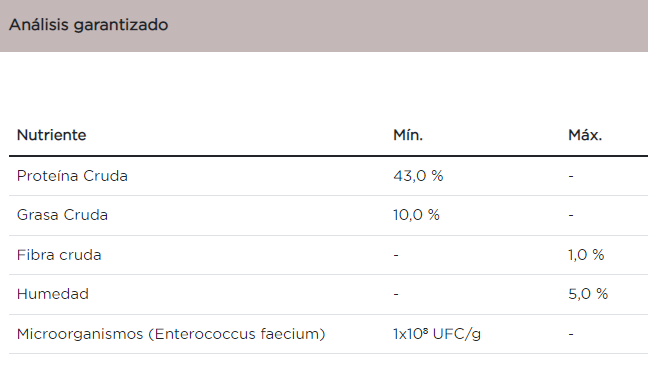Click the Proteína Cruda row label
This screenshot has width=648, height=368.
[72, 176]
